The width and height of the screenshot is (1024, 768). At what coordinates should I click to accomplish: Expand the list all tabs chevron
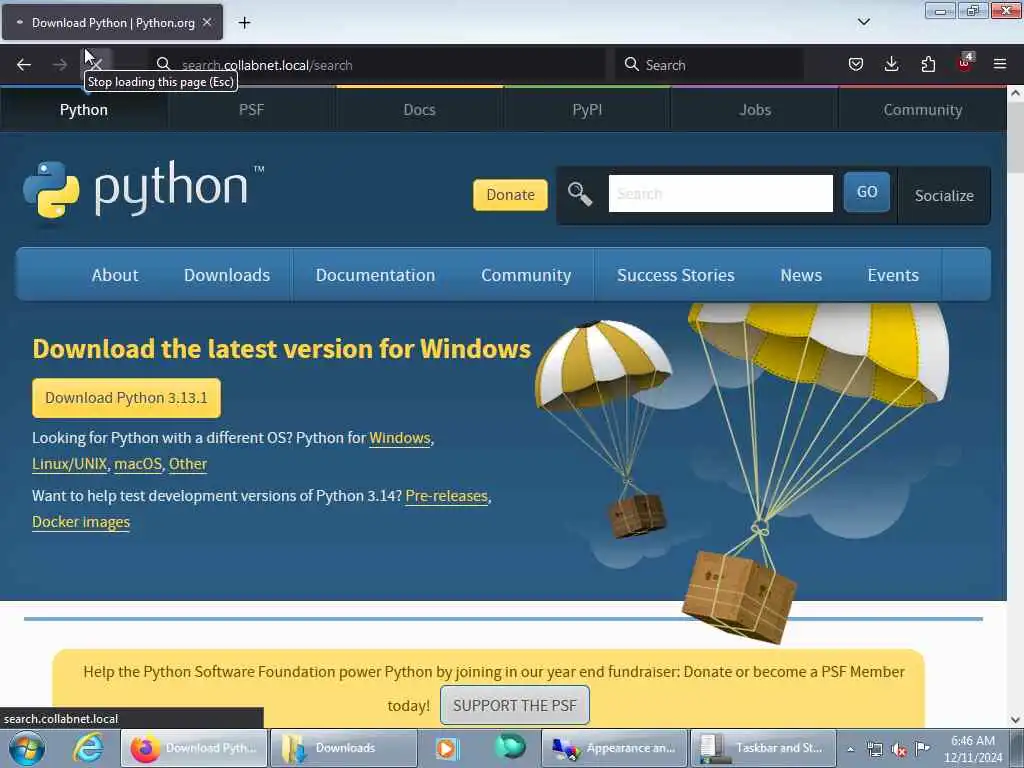pyautogui.click(x=863, y=22)
